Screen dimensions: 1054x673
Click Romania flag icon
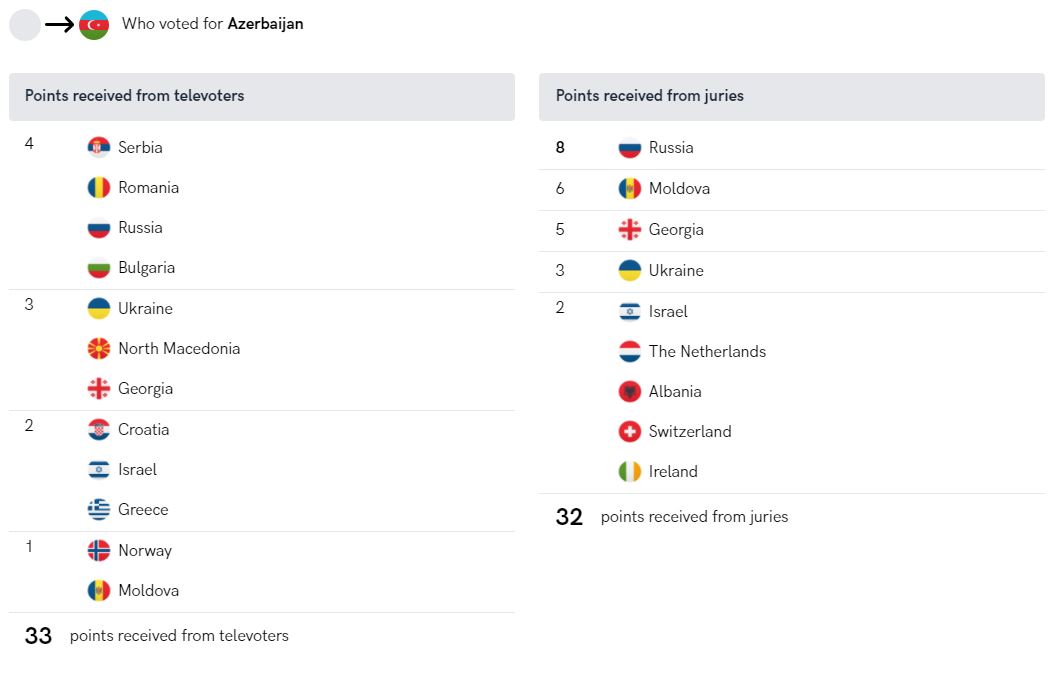pos(99,188)
